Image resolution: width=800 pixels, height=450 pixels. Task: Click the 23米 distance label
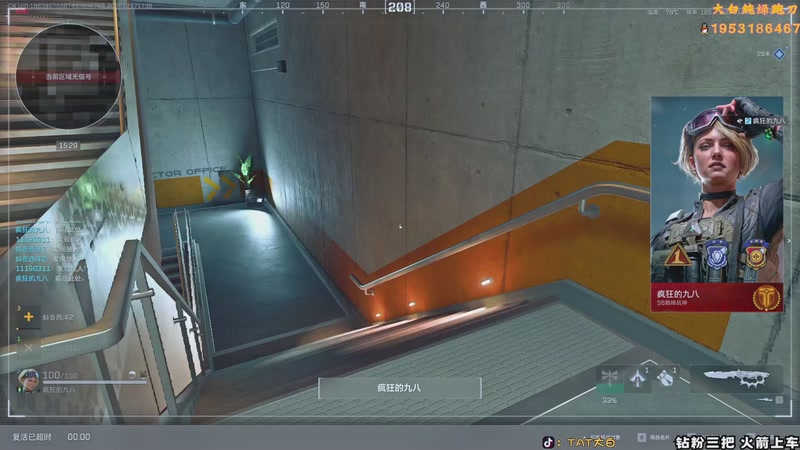(763, 54)
